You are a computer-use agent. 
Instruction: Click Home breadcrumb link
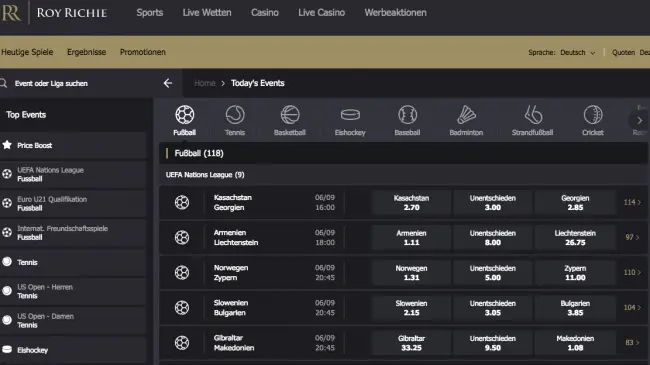click(205, 83)
